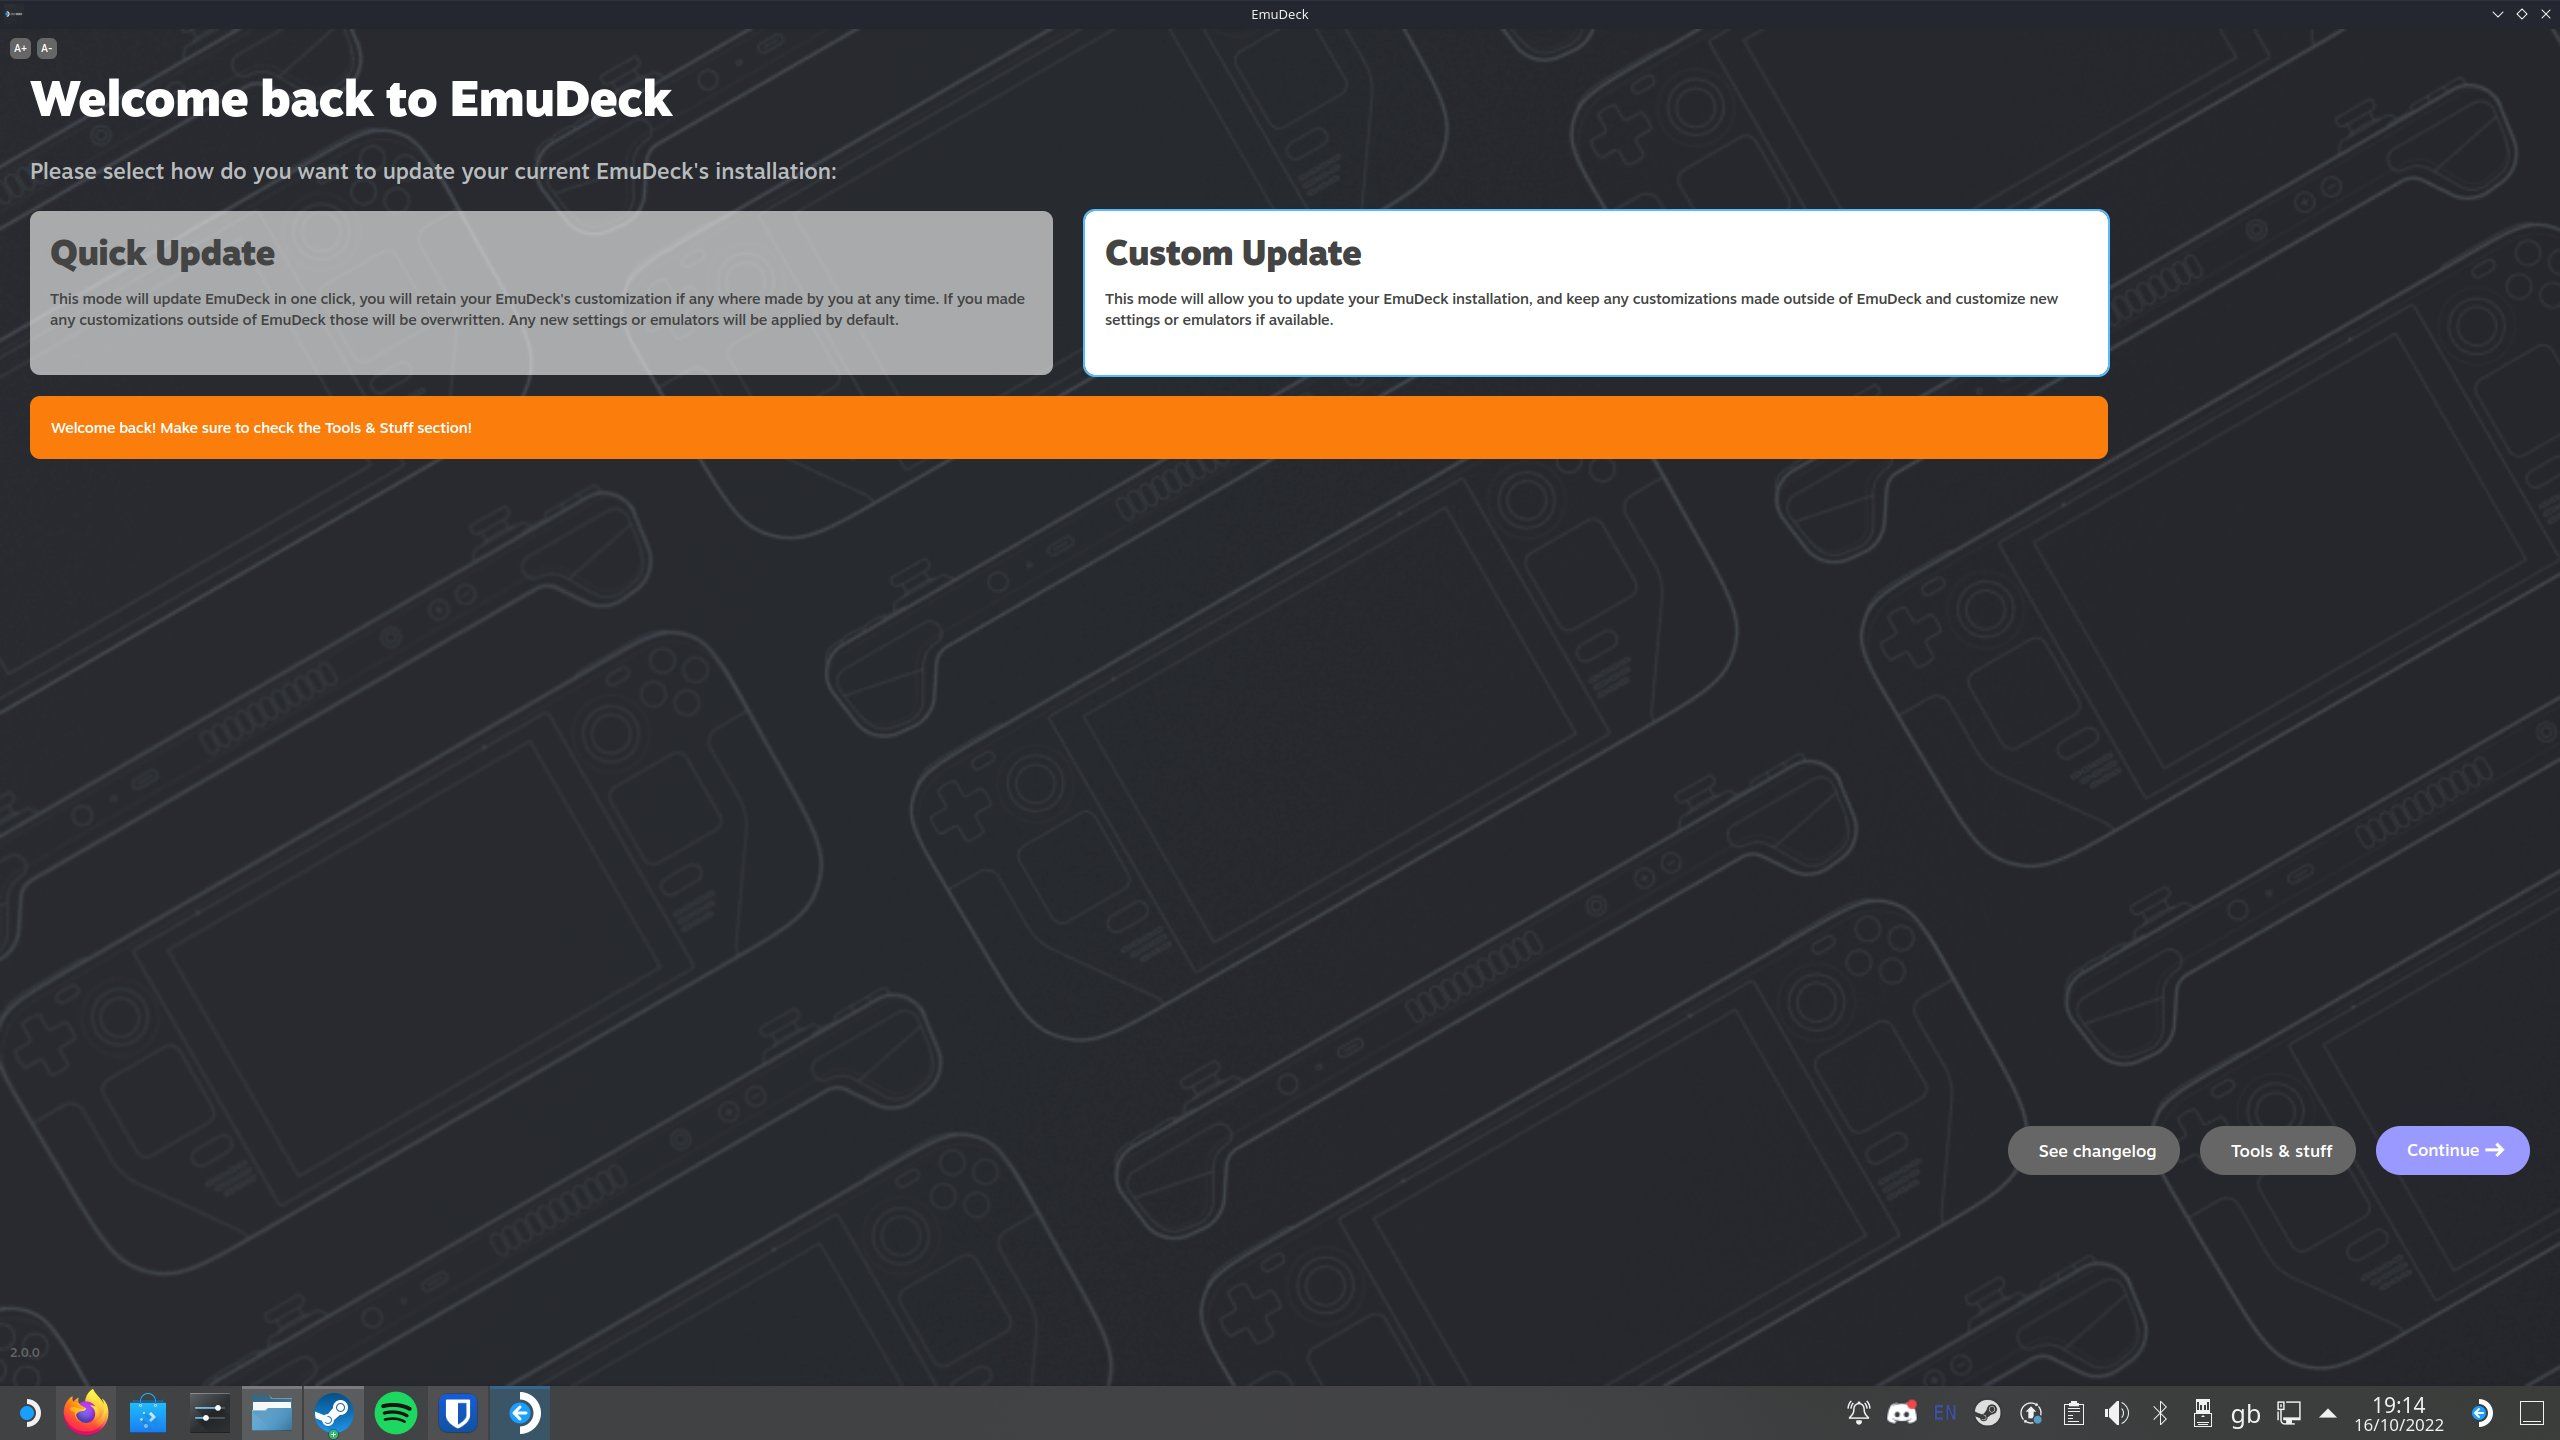Open the Bluetooth tray icon
Screen dimensions: 2560x1440
(x=2160, y=1413)
